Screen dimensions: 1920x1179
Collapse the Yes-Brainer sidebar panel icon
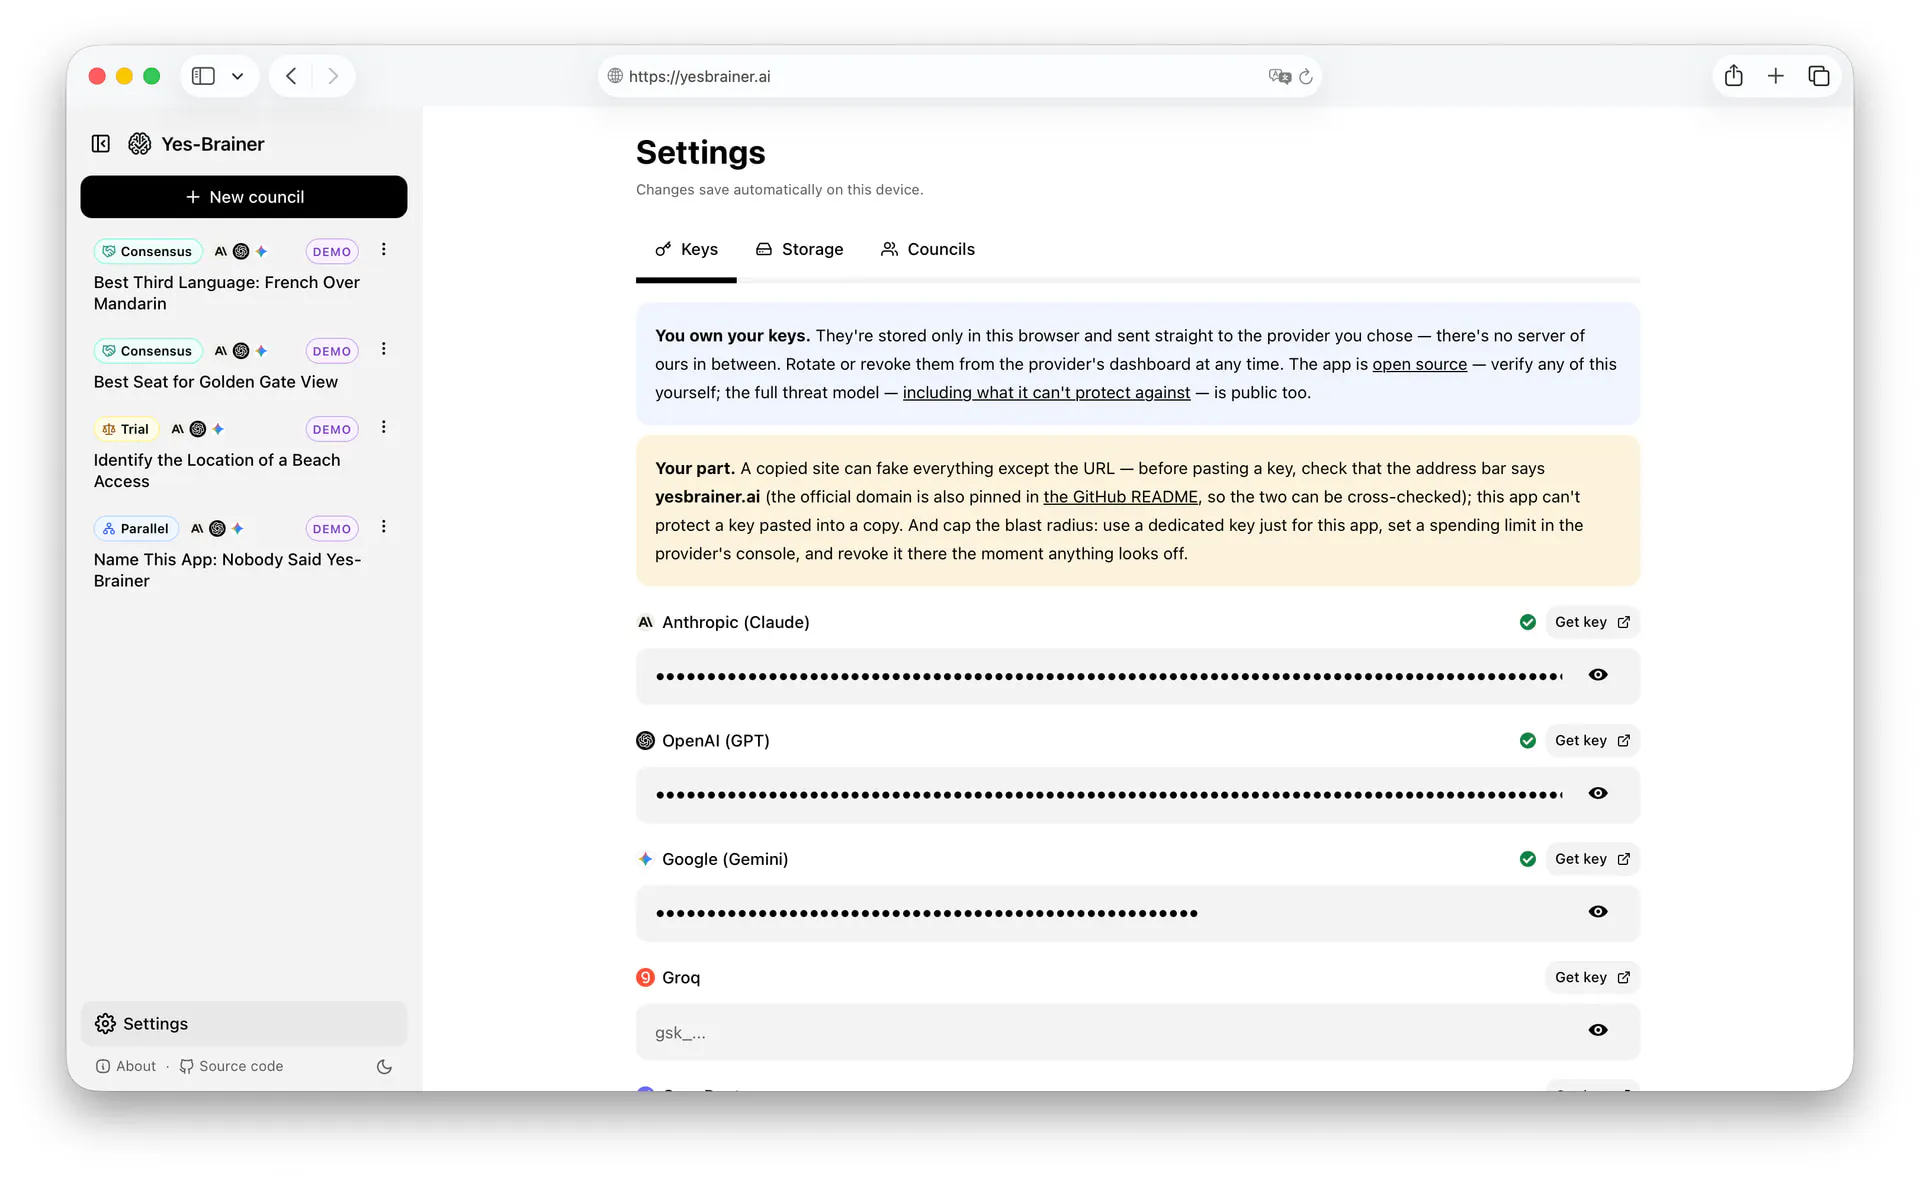(x=101, y=144)
